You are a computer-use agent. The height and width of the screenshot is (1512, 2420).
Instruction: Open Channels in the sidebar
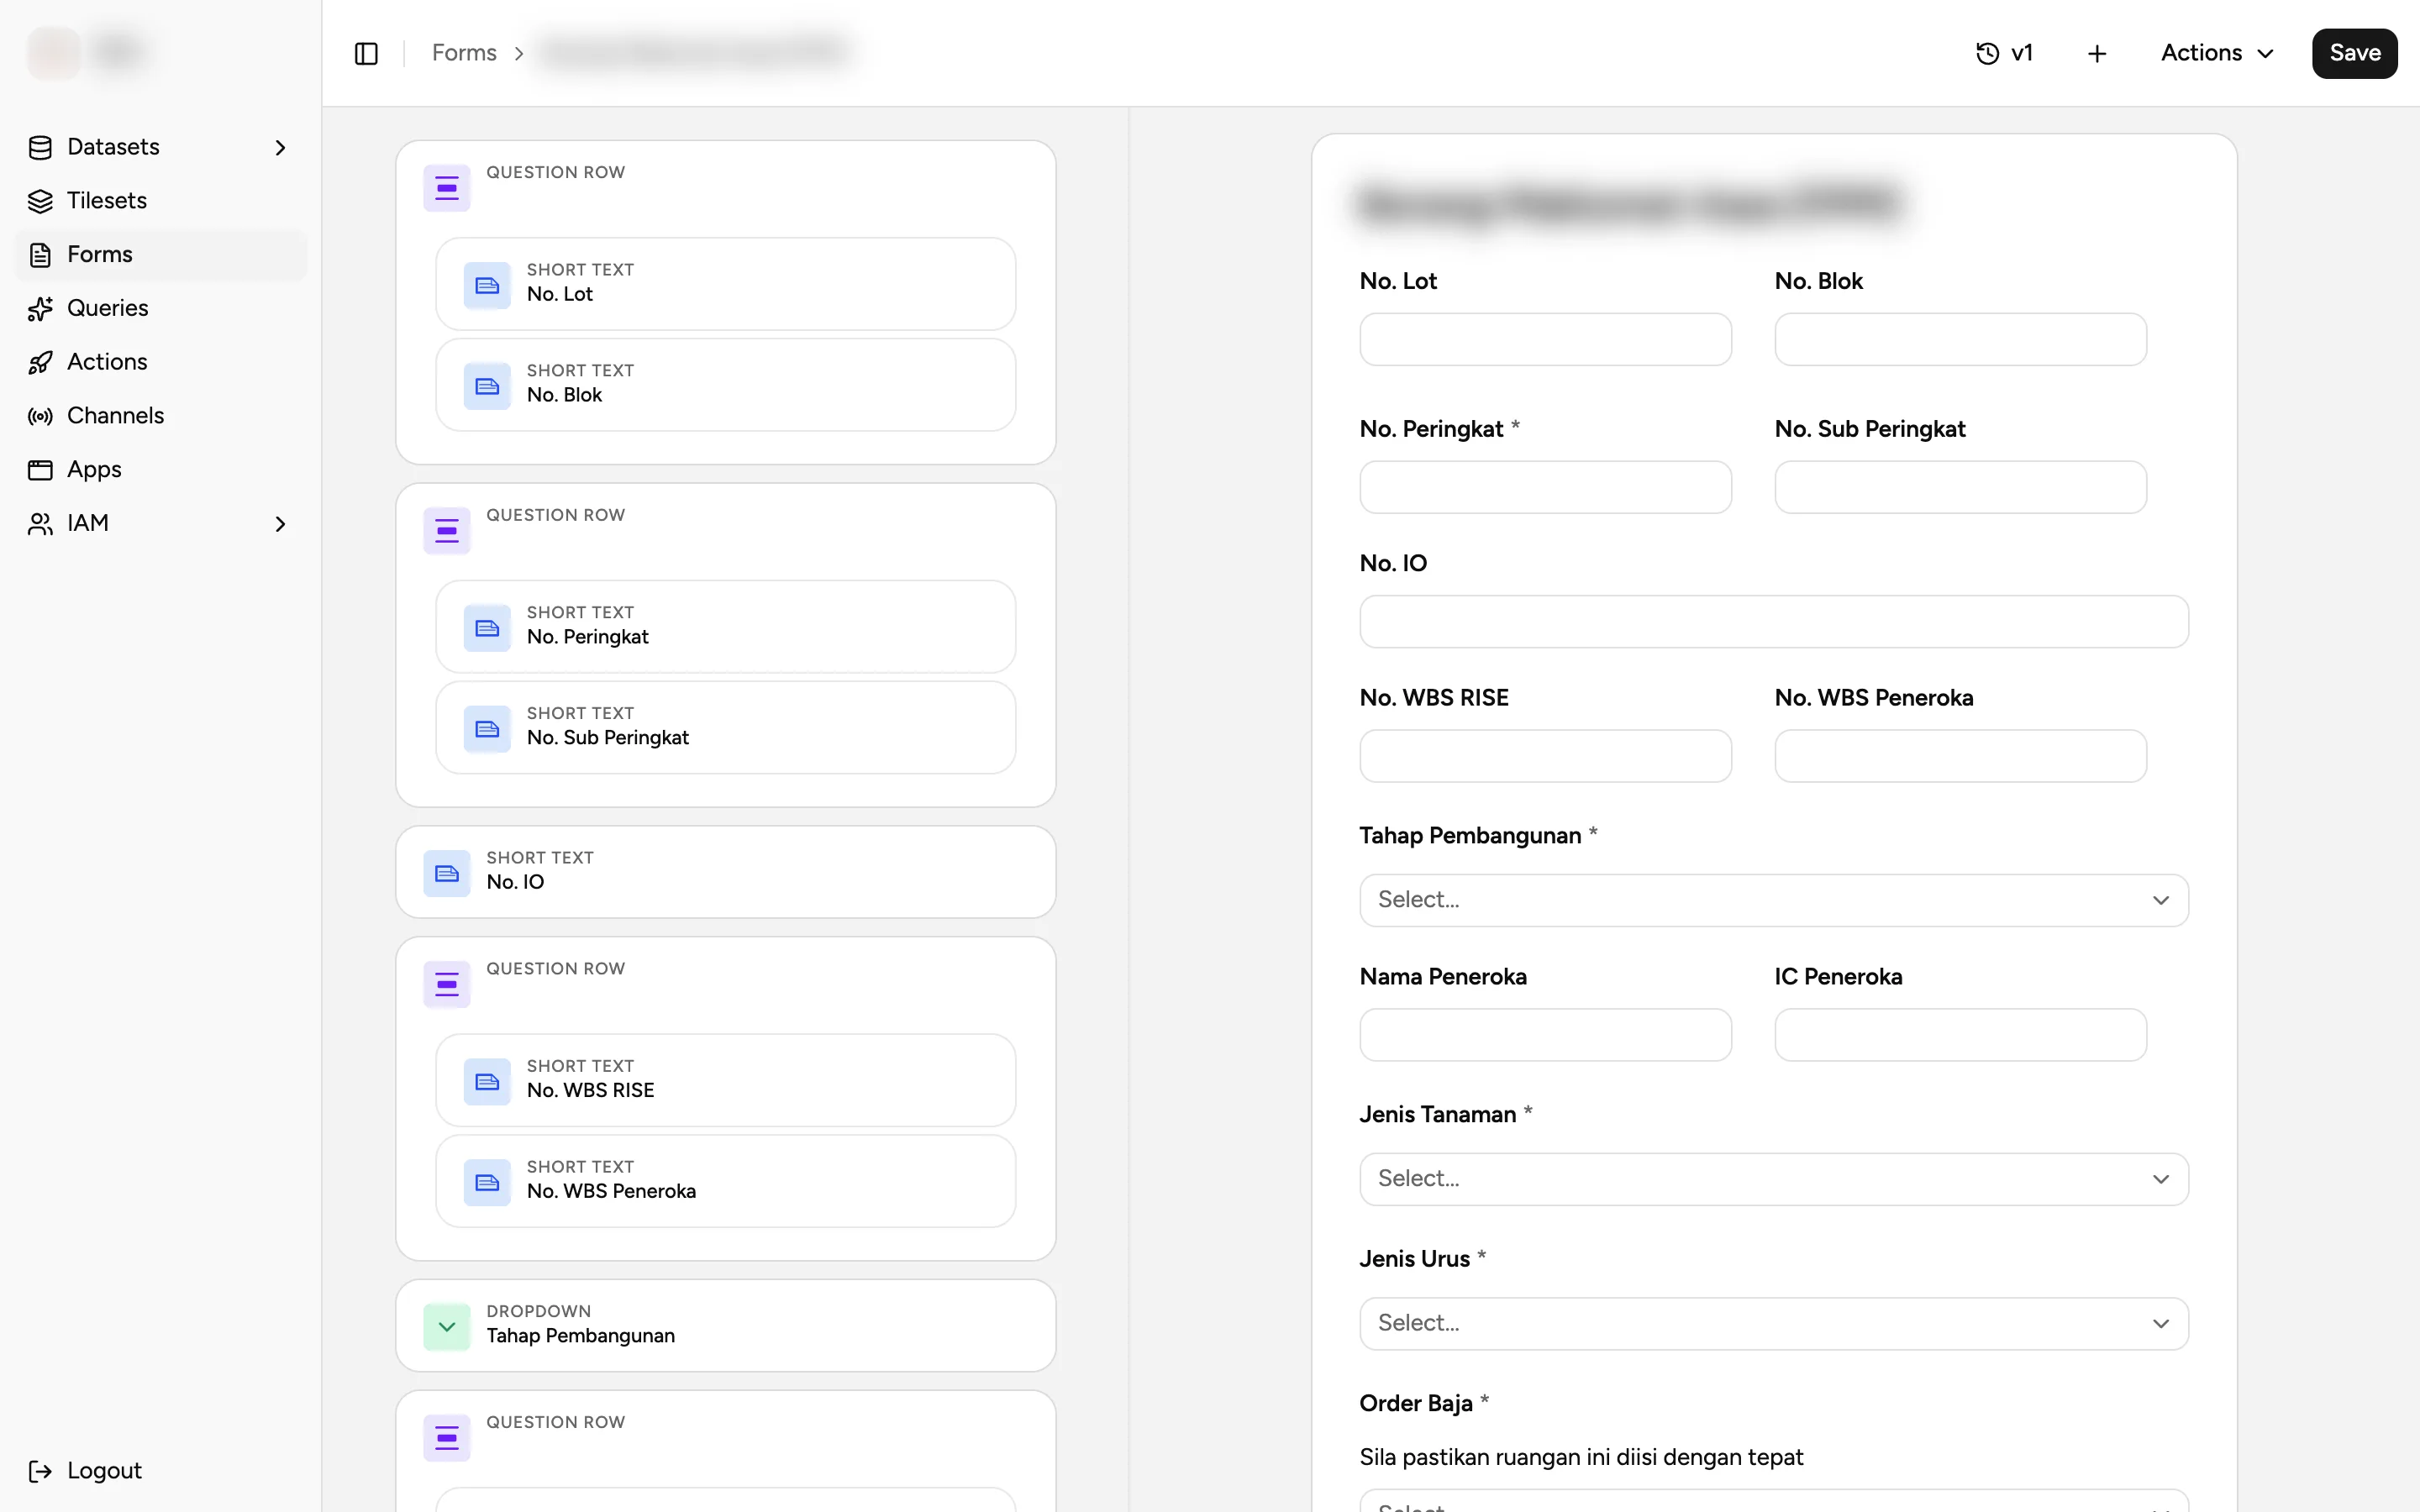tap(160, 416)
